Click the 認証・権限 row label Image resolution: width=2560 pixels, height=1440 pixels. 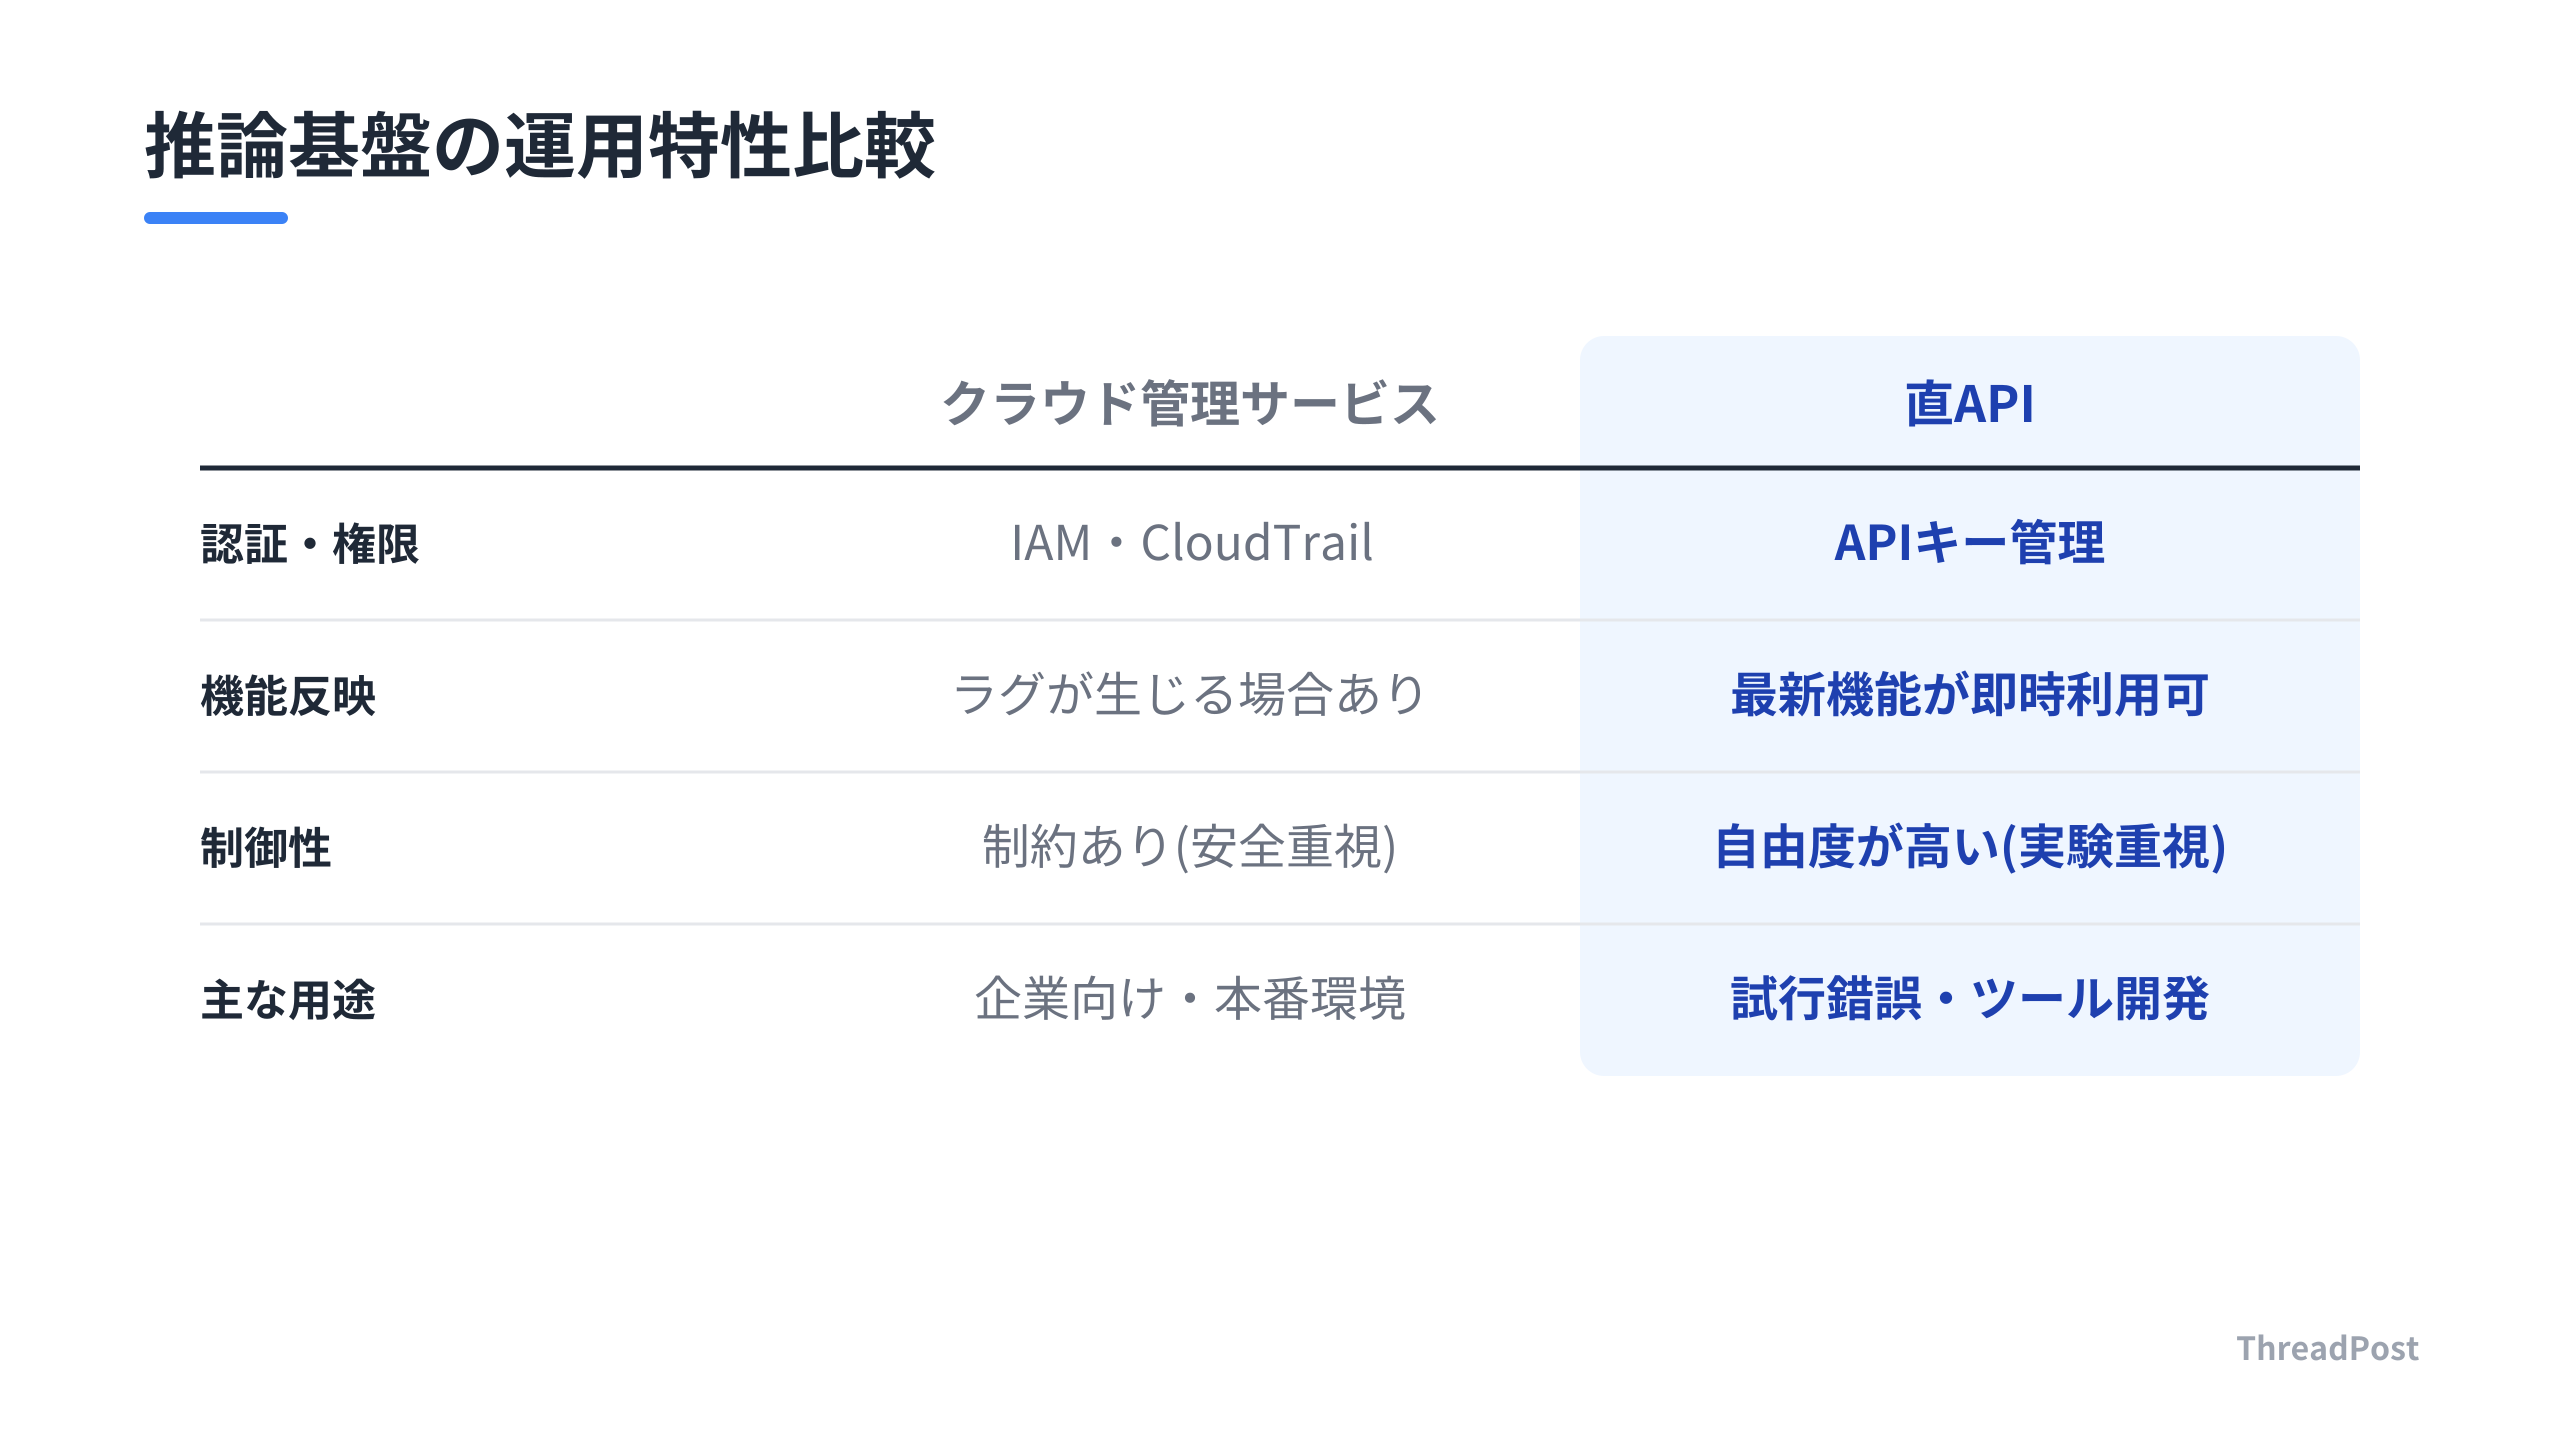click(x=310, y=545)
